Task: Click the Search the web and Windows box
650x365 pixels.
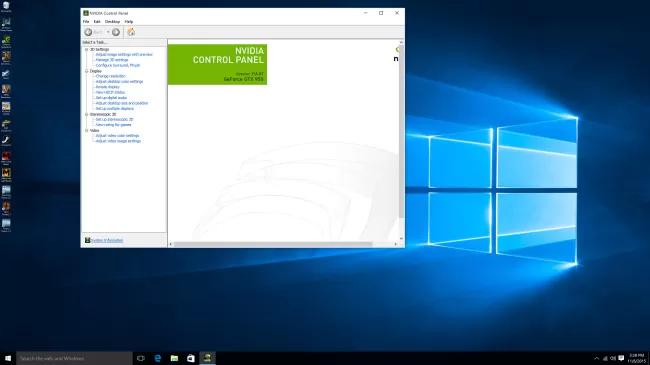Action: tap(75, 358)
